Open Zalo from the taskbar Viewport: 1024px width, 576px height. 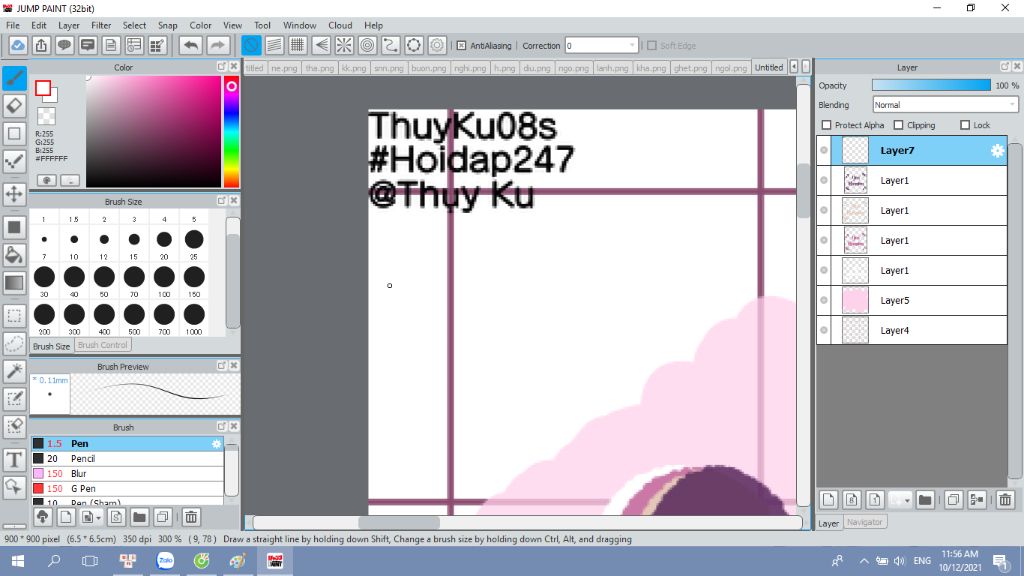point(165,560)
